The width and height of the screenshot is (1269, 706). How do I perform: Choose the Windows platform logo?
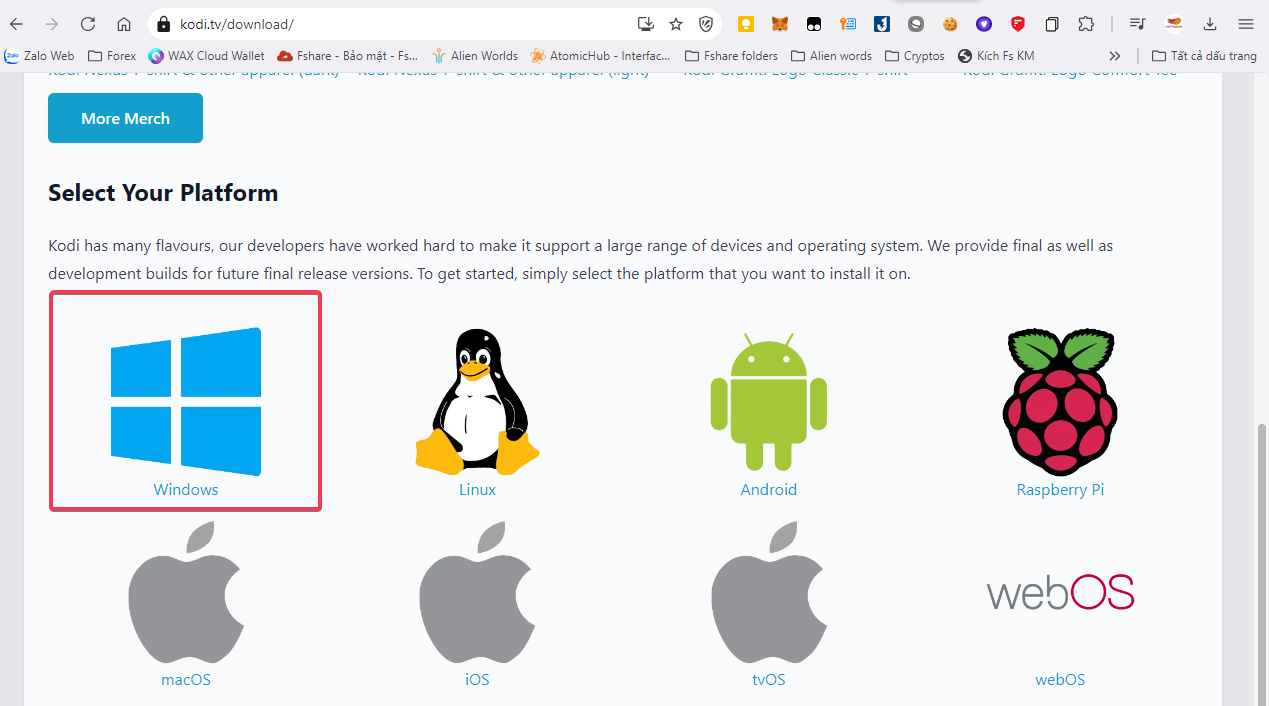(186, 401)
